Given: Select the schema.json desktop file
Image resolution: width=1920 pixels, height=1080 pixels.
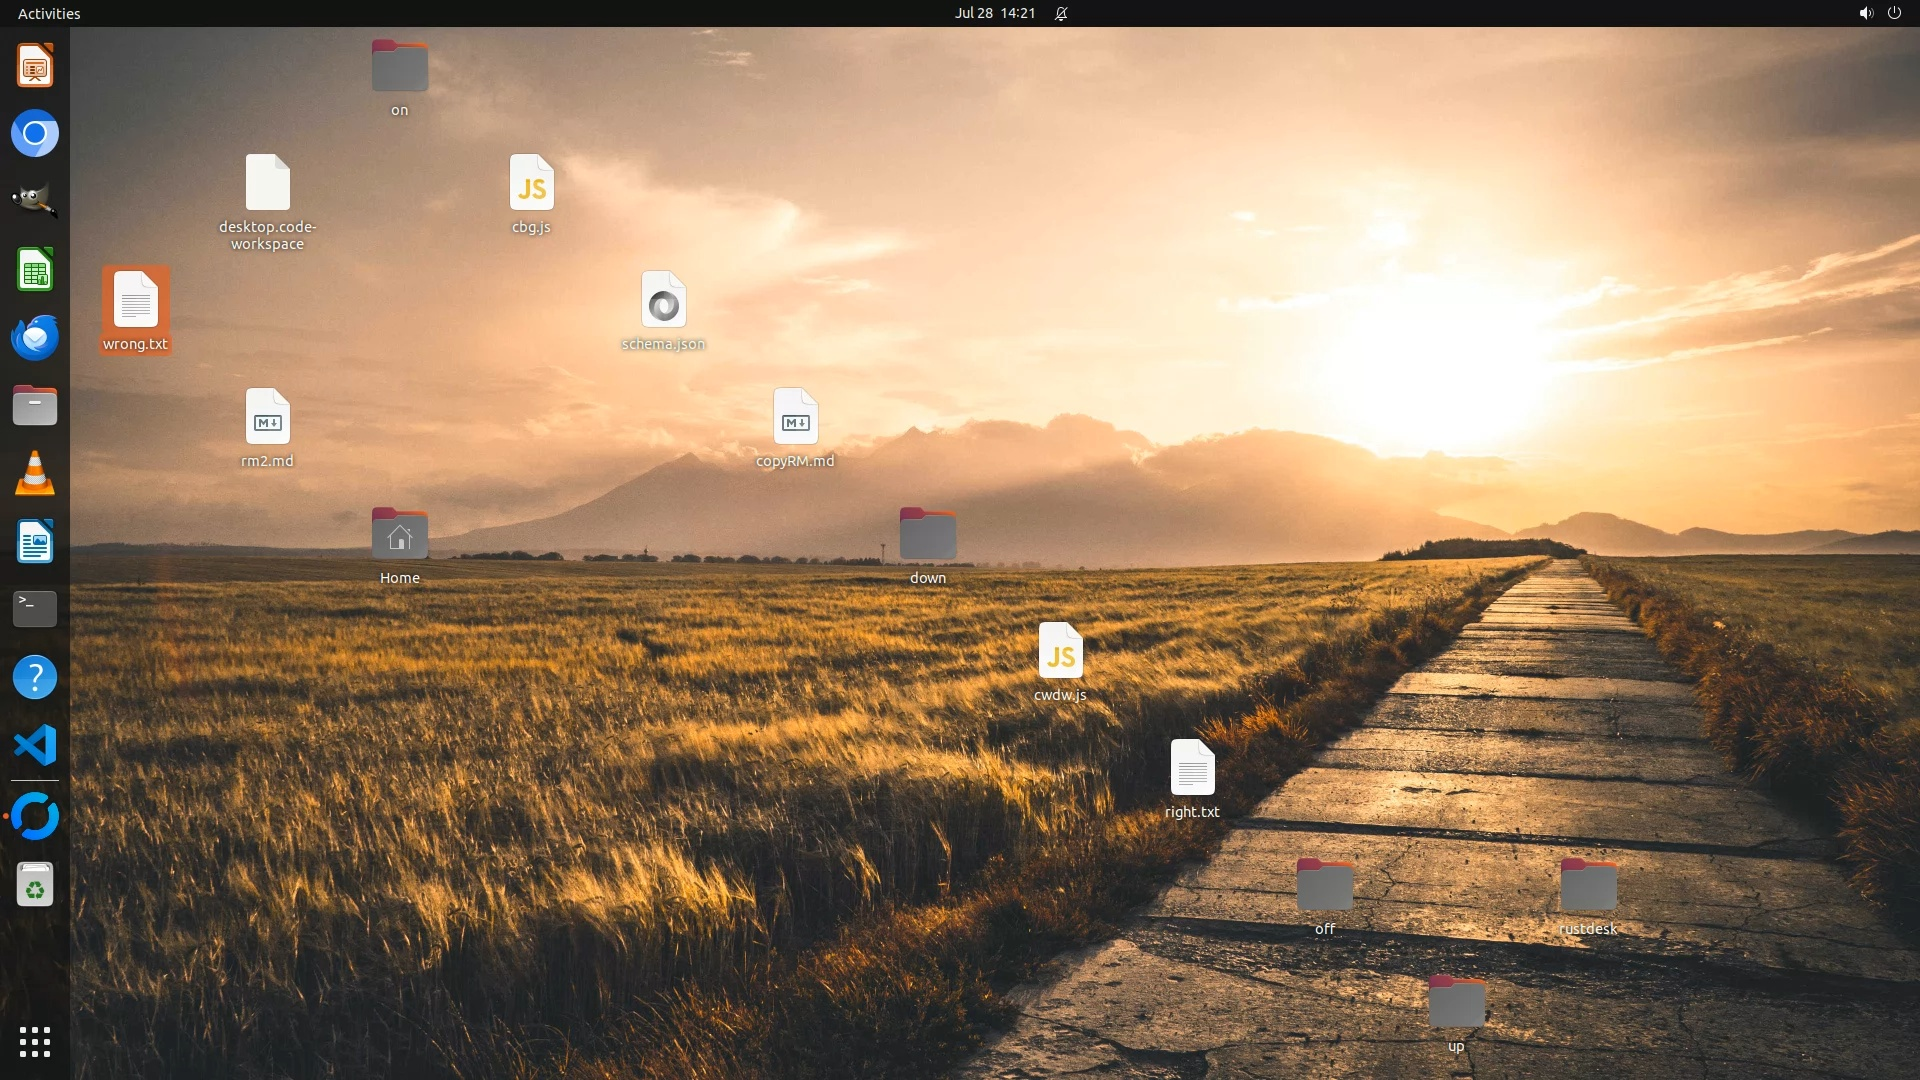Looking at the screenshot, I should point(663,300).
